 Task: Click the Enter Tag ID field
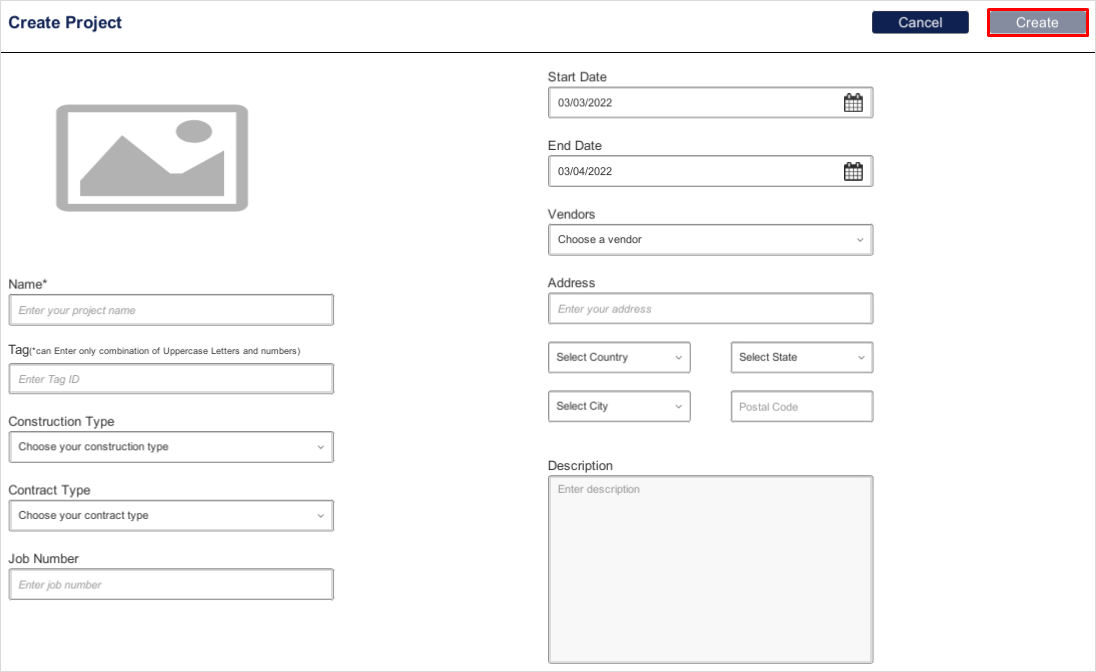pos(171,378)
